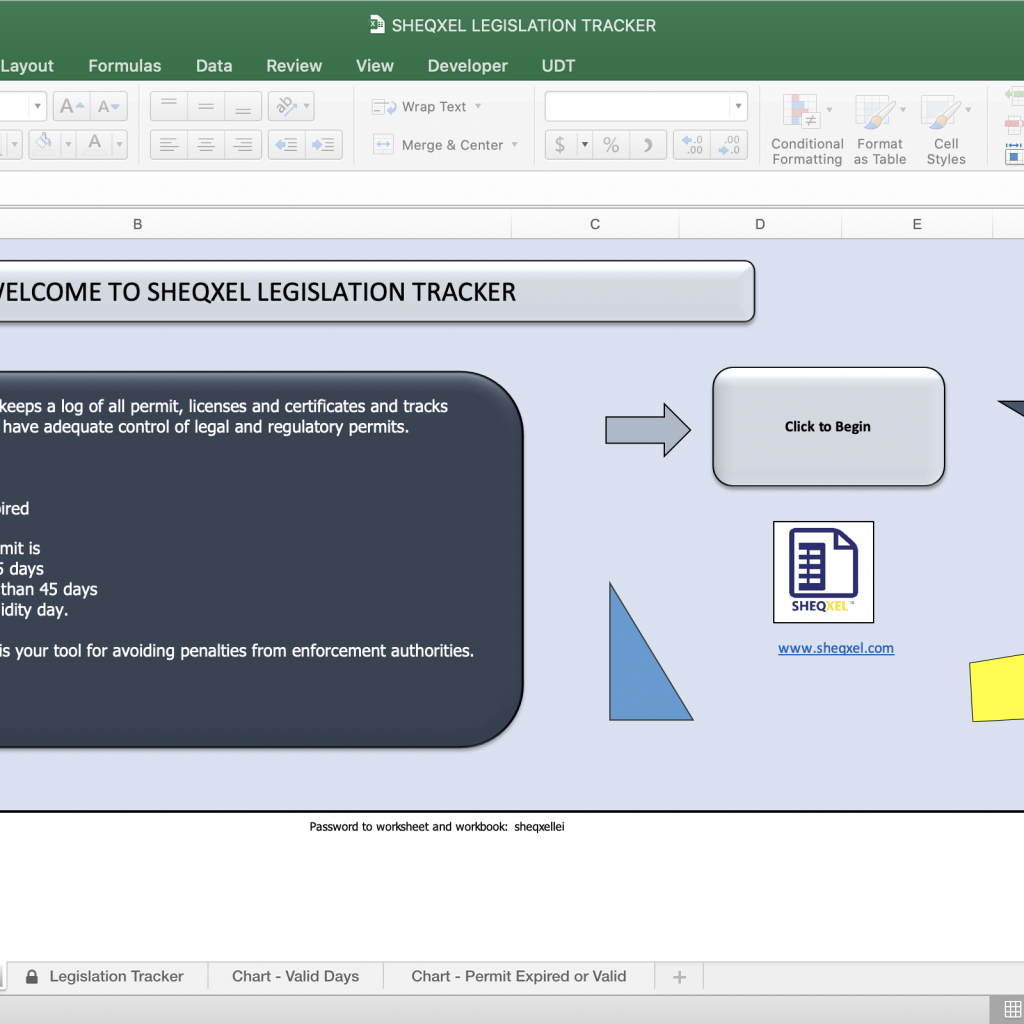Open Cell Styles gallery
The height and width of the screenshot is (1024, 1024).
pyautogui.click(x=945, y=129)
